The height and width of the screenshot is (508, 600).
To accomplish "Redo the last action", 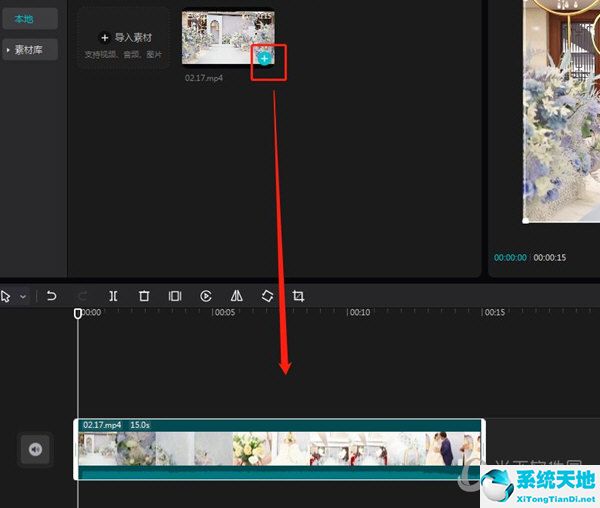I will [x=82, y=296].
